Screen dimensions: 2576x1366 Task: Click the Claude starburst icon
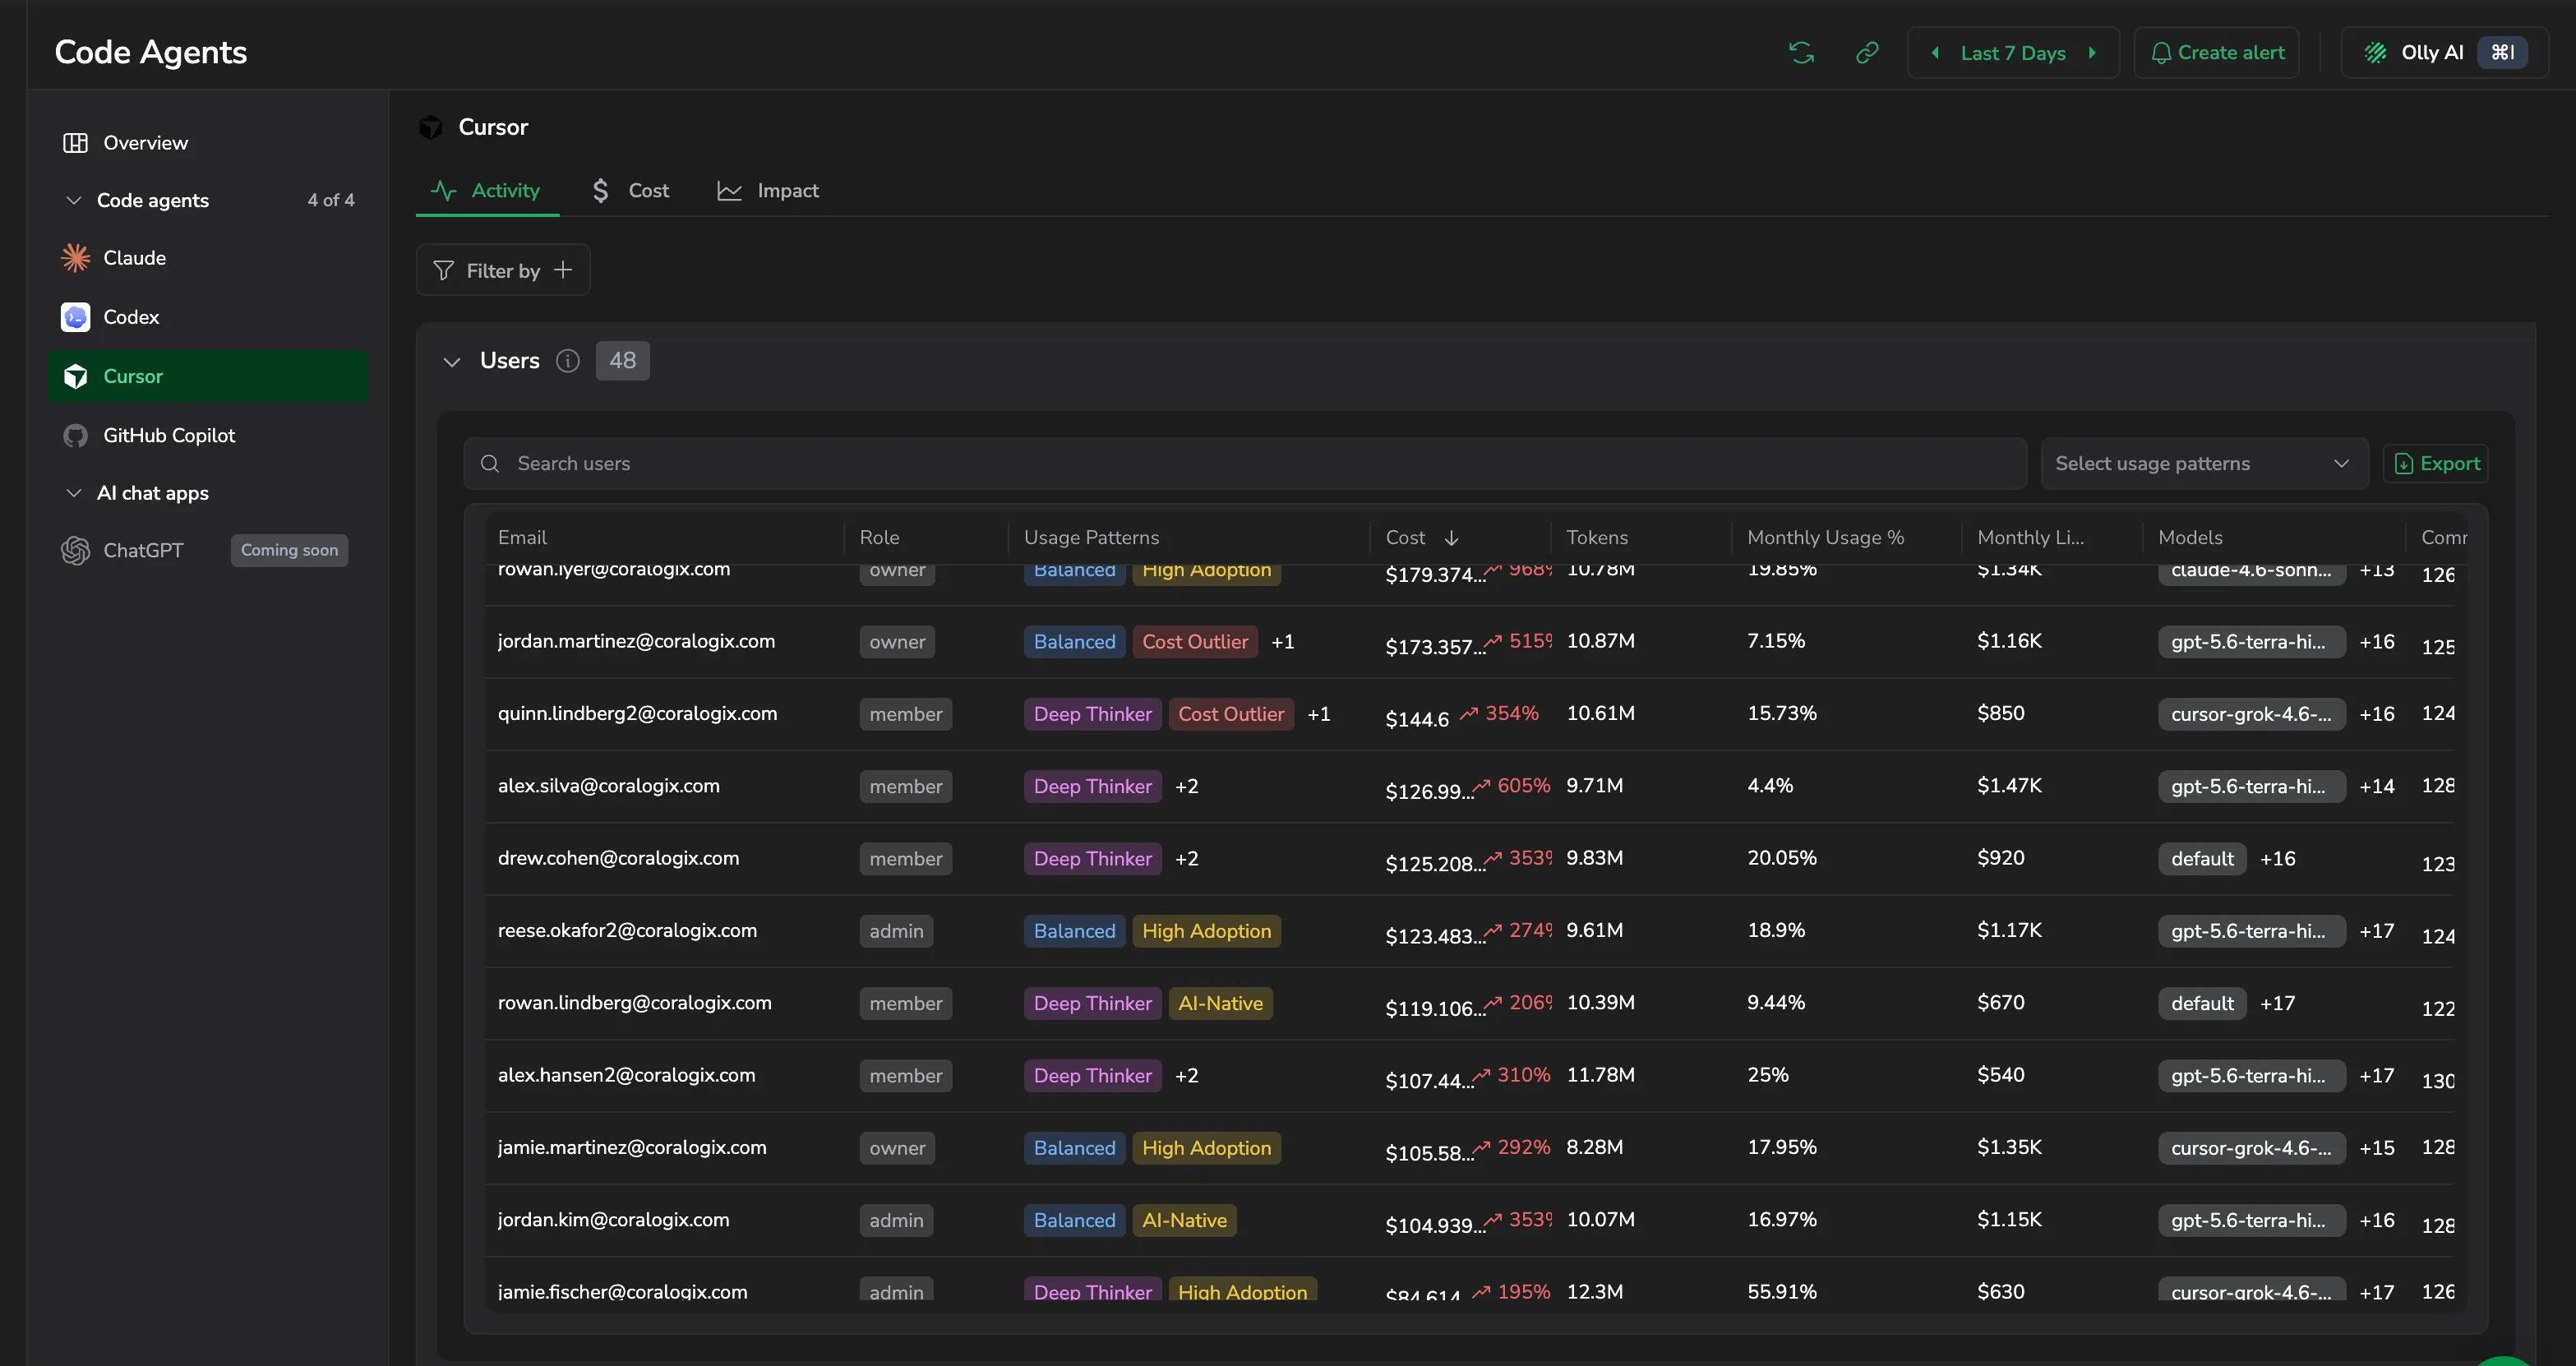pyautogui.click(x=75, y=258)
